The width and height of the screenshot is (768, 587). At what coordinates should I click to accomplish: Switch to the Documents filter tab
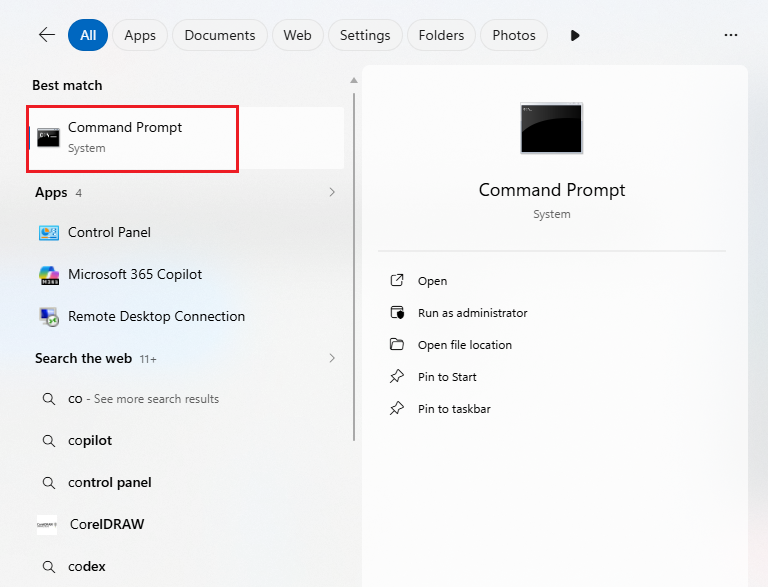(x=220, y=35)
